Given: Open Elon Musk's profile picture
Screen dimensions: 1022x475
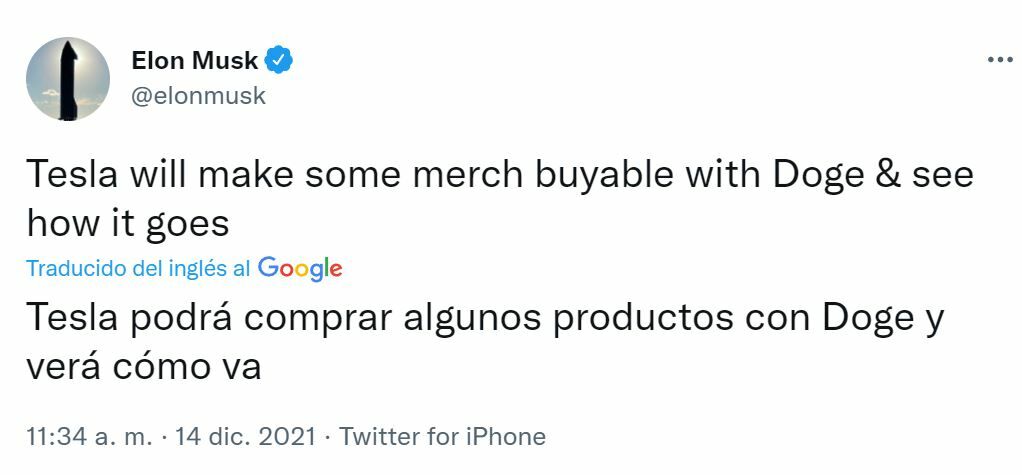Looking at the screenshot, I should point(68,79).
